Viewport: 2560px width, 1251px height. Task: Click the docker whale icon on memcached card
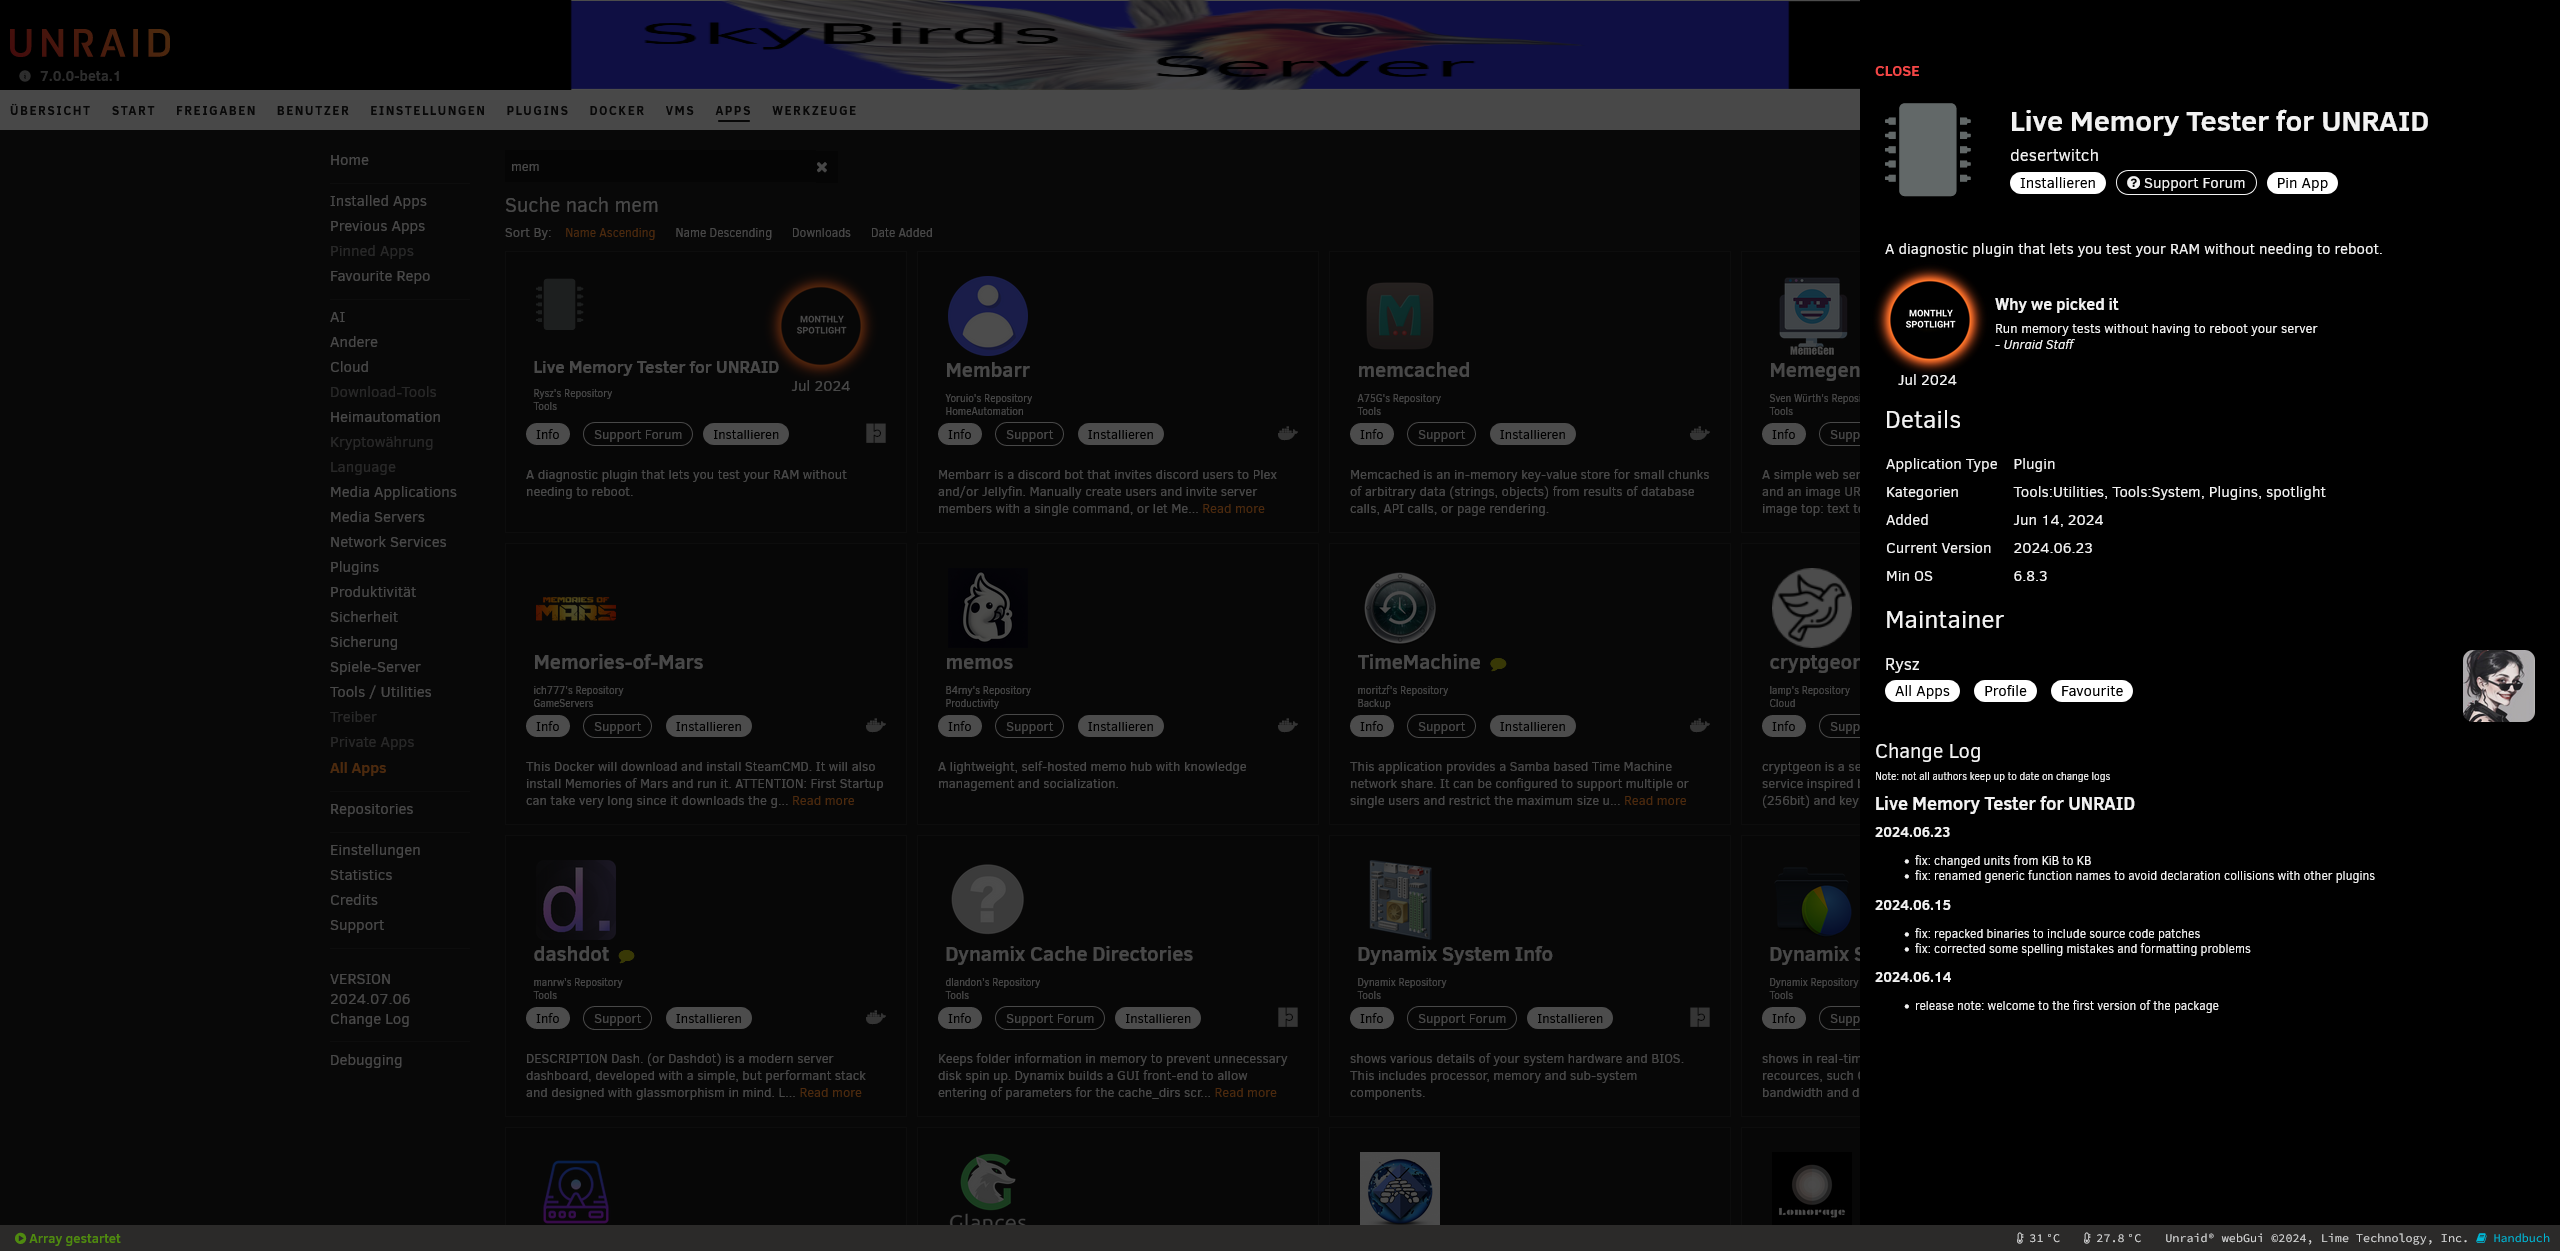coord(1699,433)
